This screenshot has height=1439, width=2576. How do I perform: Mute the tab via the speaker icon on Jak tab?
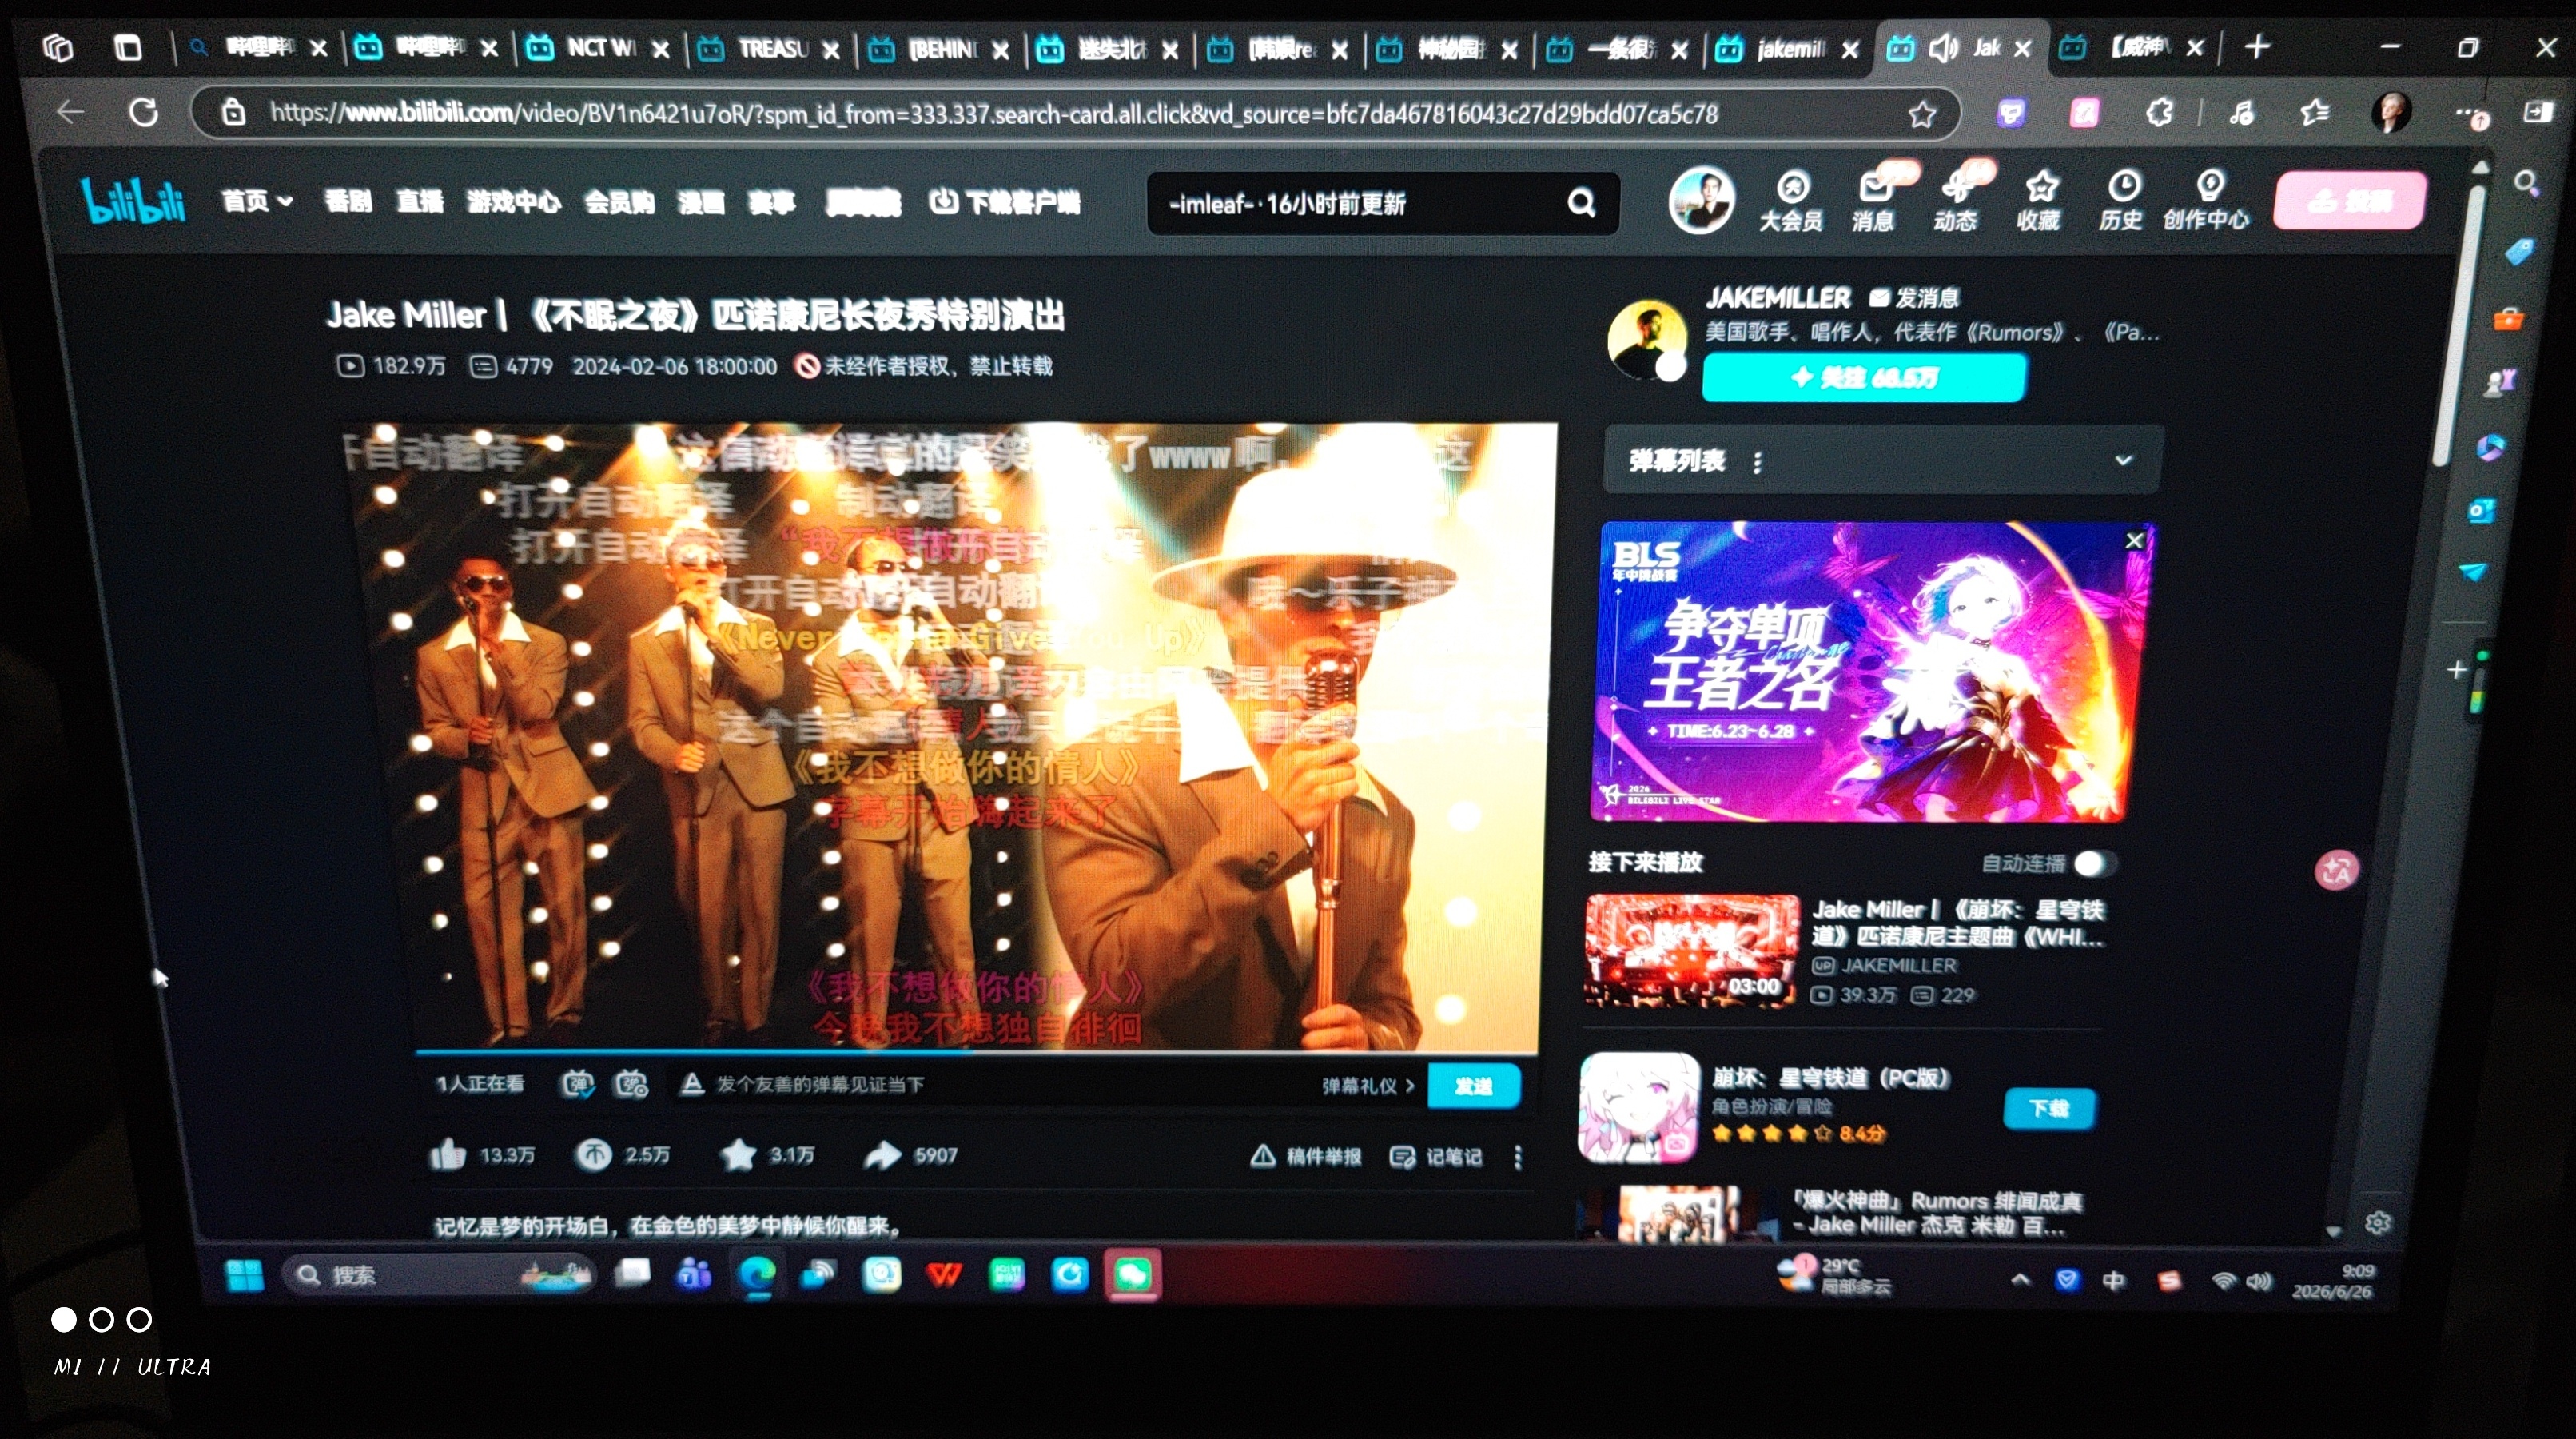(1943, 48)
